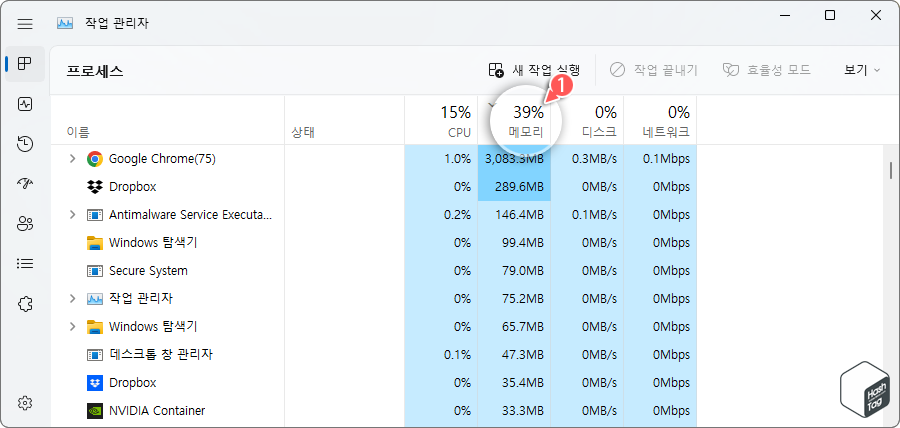Click the 1.0% CPU cell
The width and height of the screenshot is (900, 428).
(x=441, y=159)
